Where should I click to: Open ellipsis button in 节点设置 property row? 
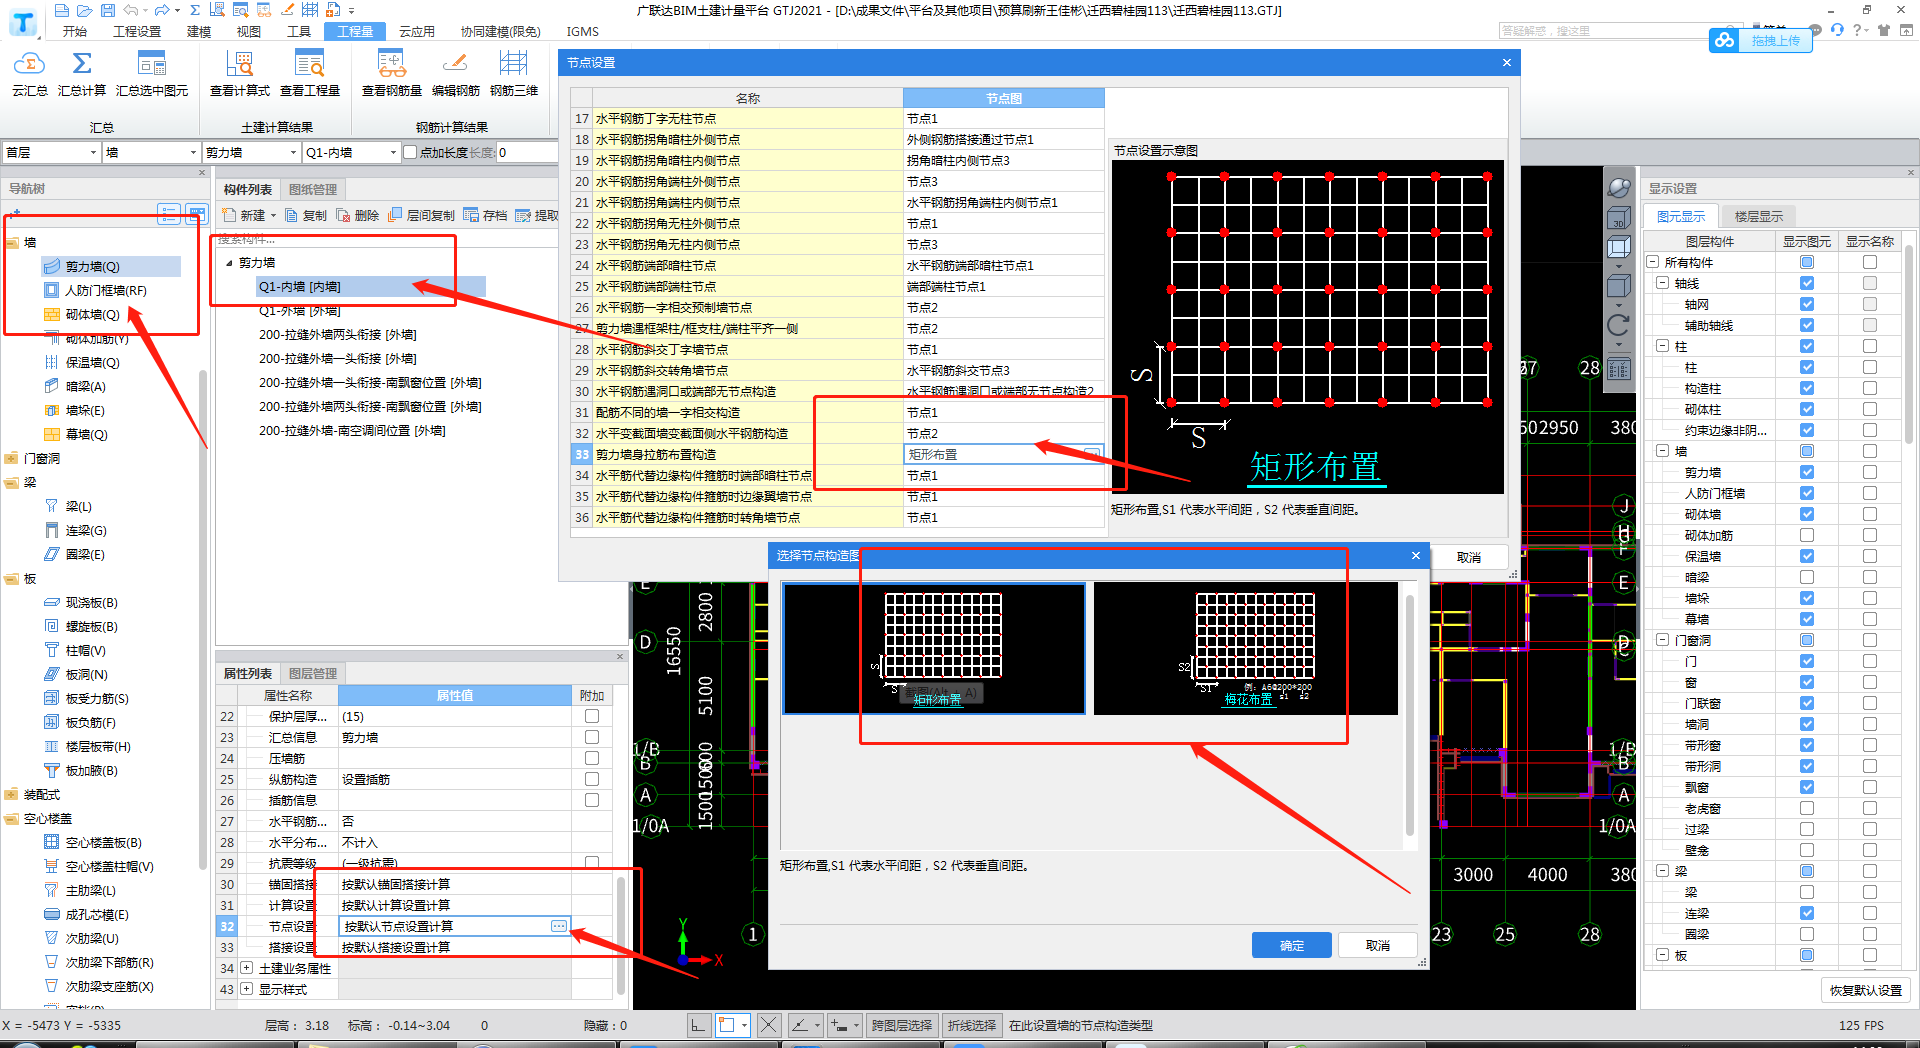[x=559, y=926]
